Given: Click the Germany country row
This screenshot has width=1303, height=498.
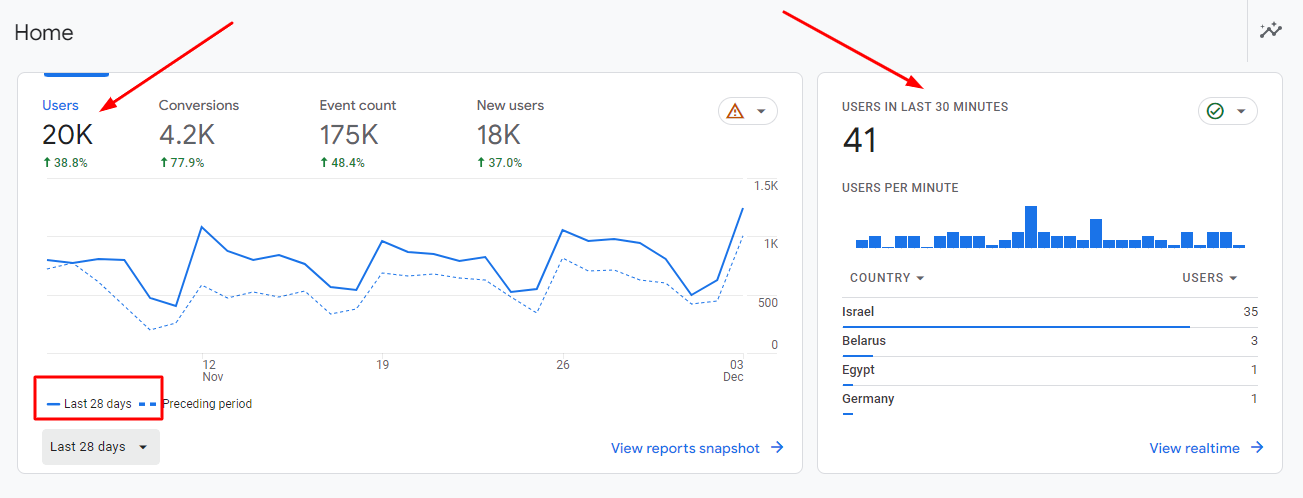Looking at the screenshot, I should tap(1050, 400).
